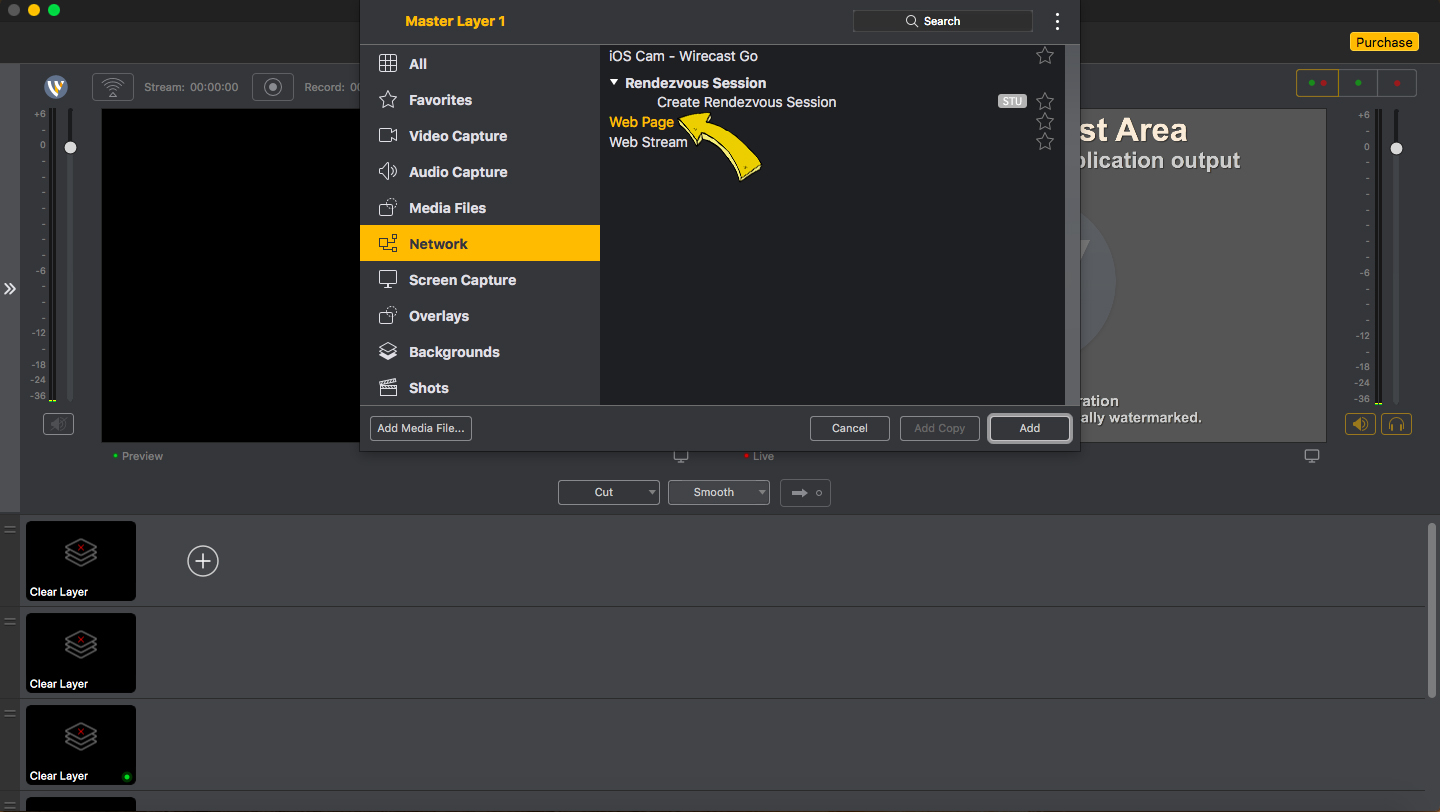Select the third layer Clear Layer shot
Screen dimensions: 1440x812
81,745
